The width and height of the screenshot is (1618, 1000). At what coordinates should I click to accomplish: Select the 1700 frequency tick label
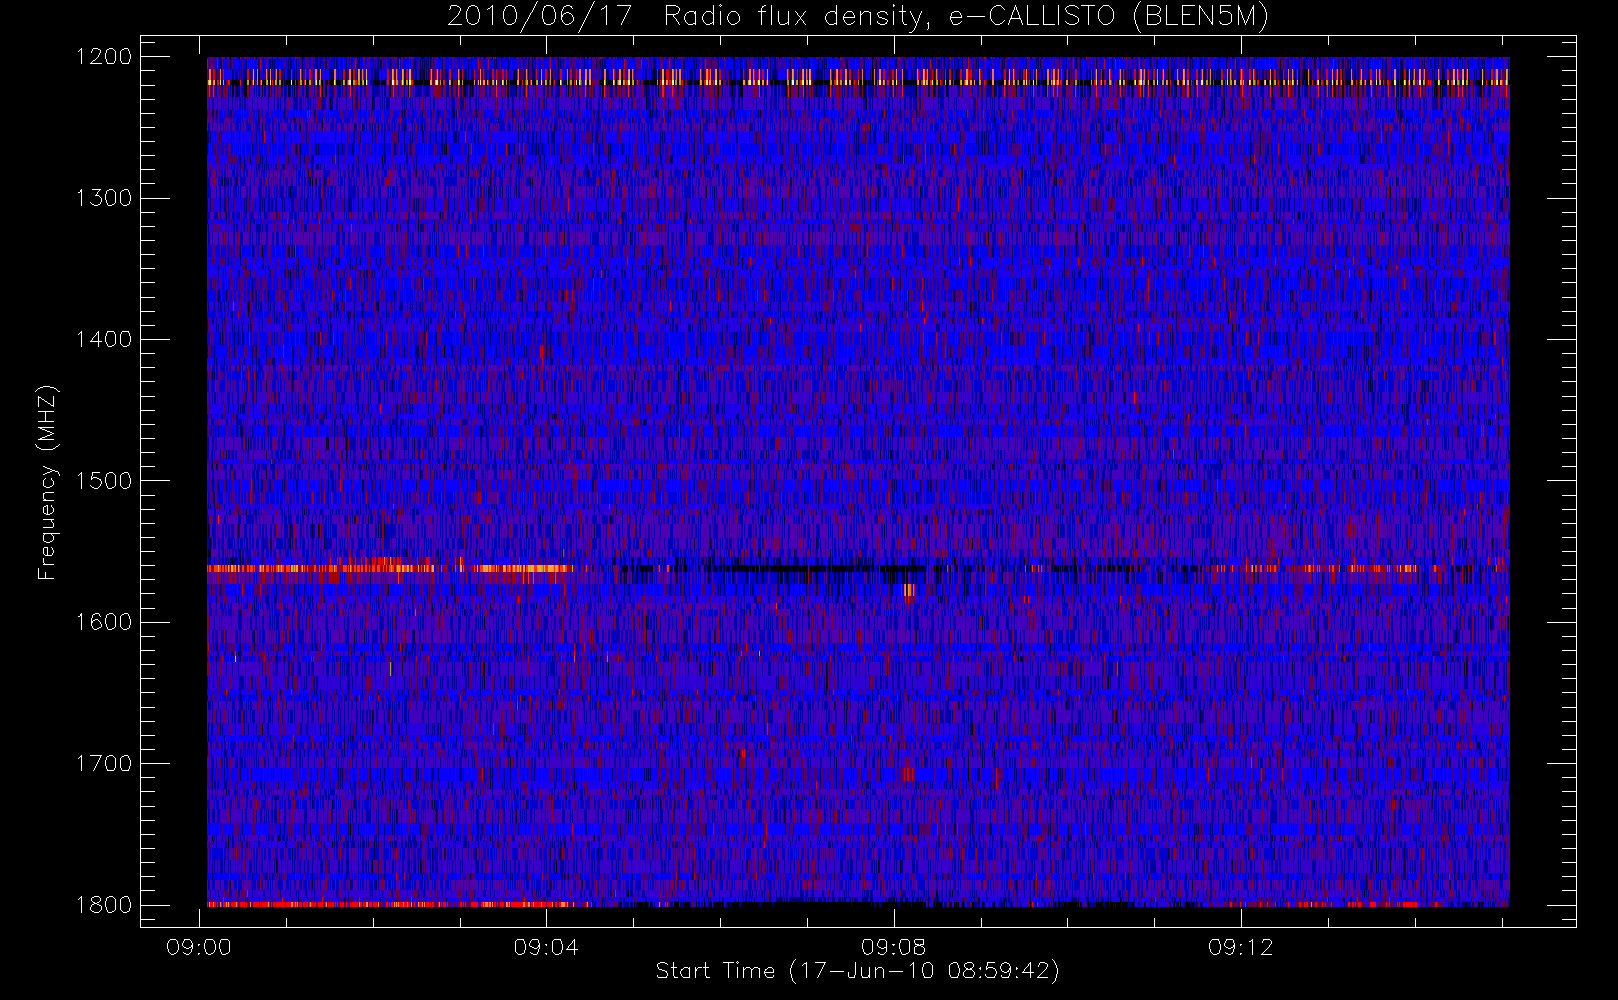pyautogui.click(x=104, y=763)
